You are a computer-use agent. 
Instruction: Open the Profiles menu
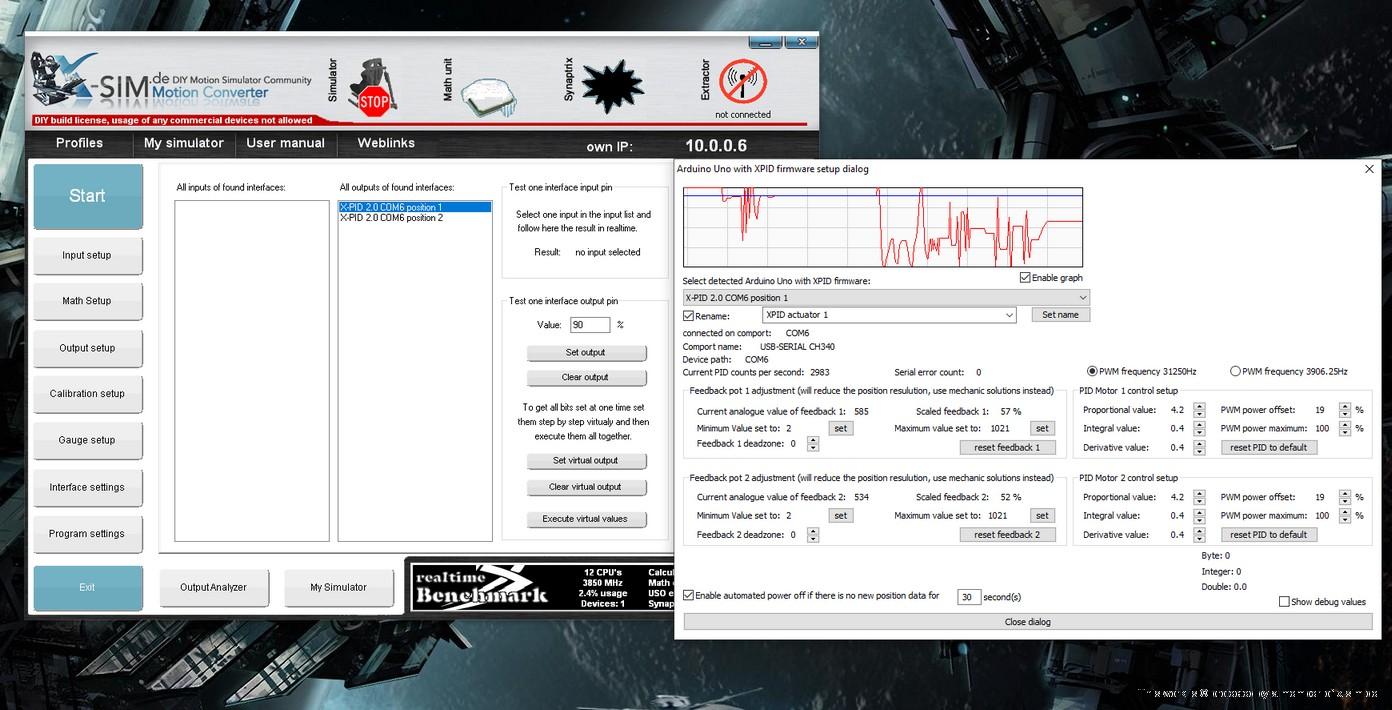(79, 143)
